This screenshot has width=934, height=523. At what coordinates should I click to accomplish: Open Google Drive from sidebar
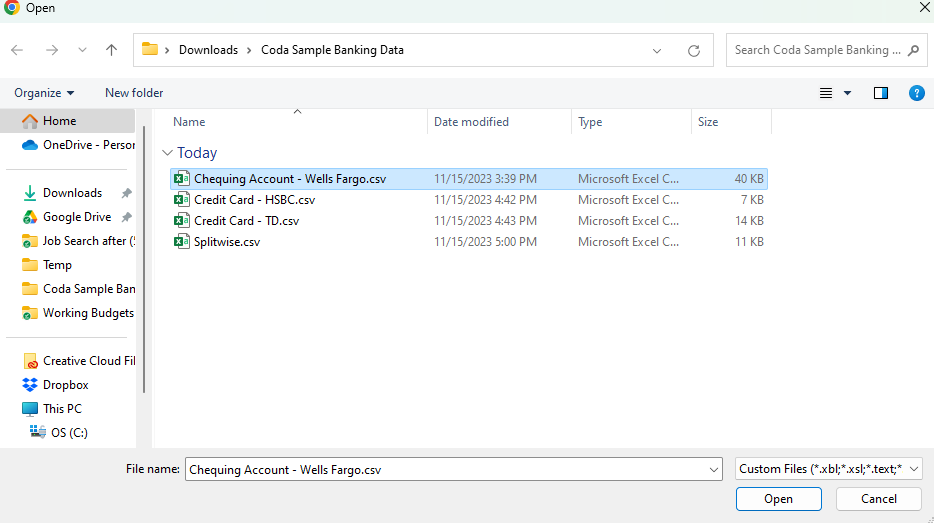(x=76, y=217)
